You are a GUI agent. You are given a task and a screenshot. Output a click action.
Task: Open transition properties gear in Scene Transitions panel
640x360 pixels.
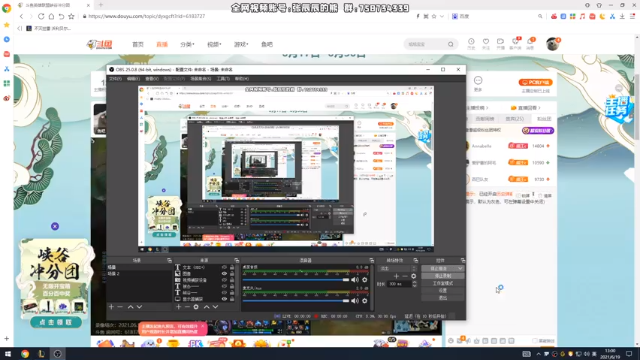(x=413, y=276)
